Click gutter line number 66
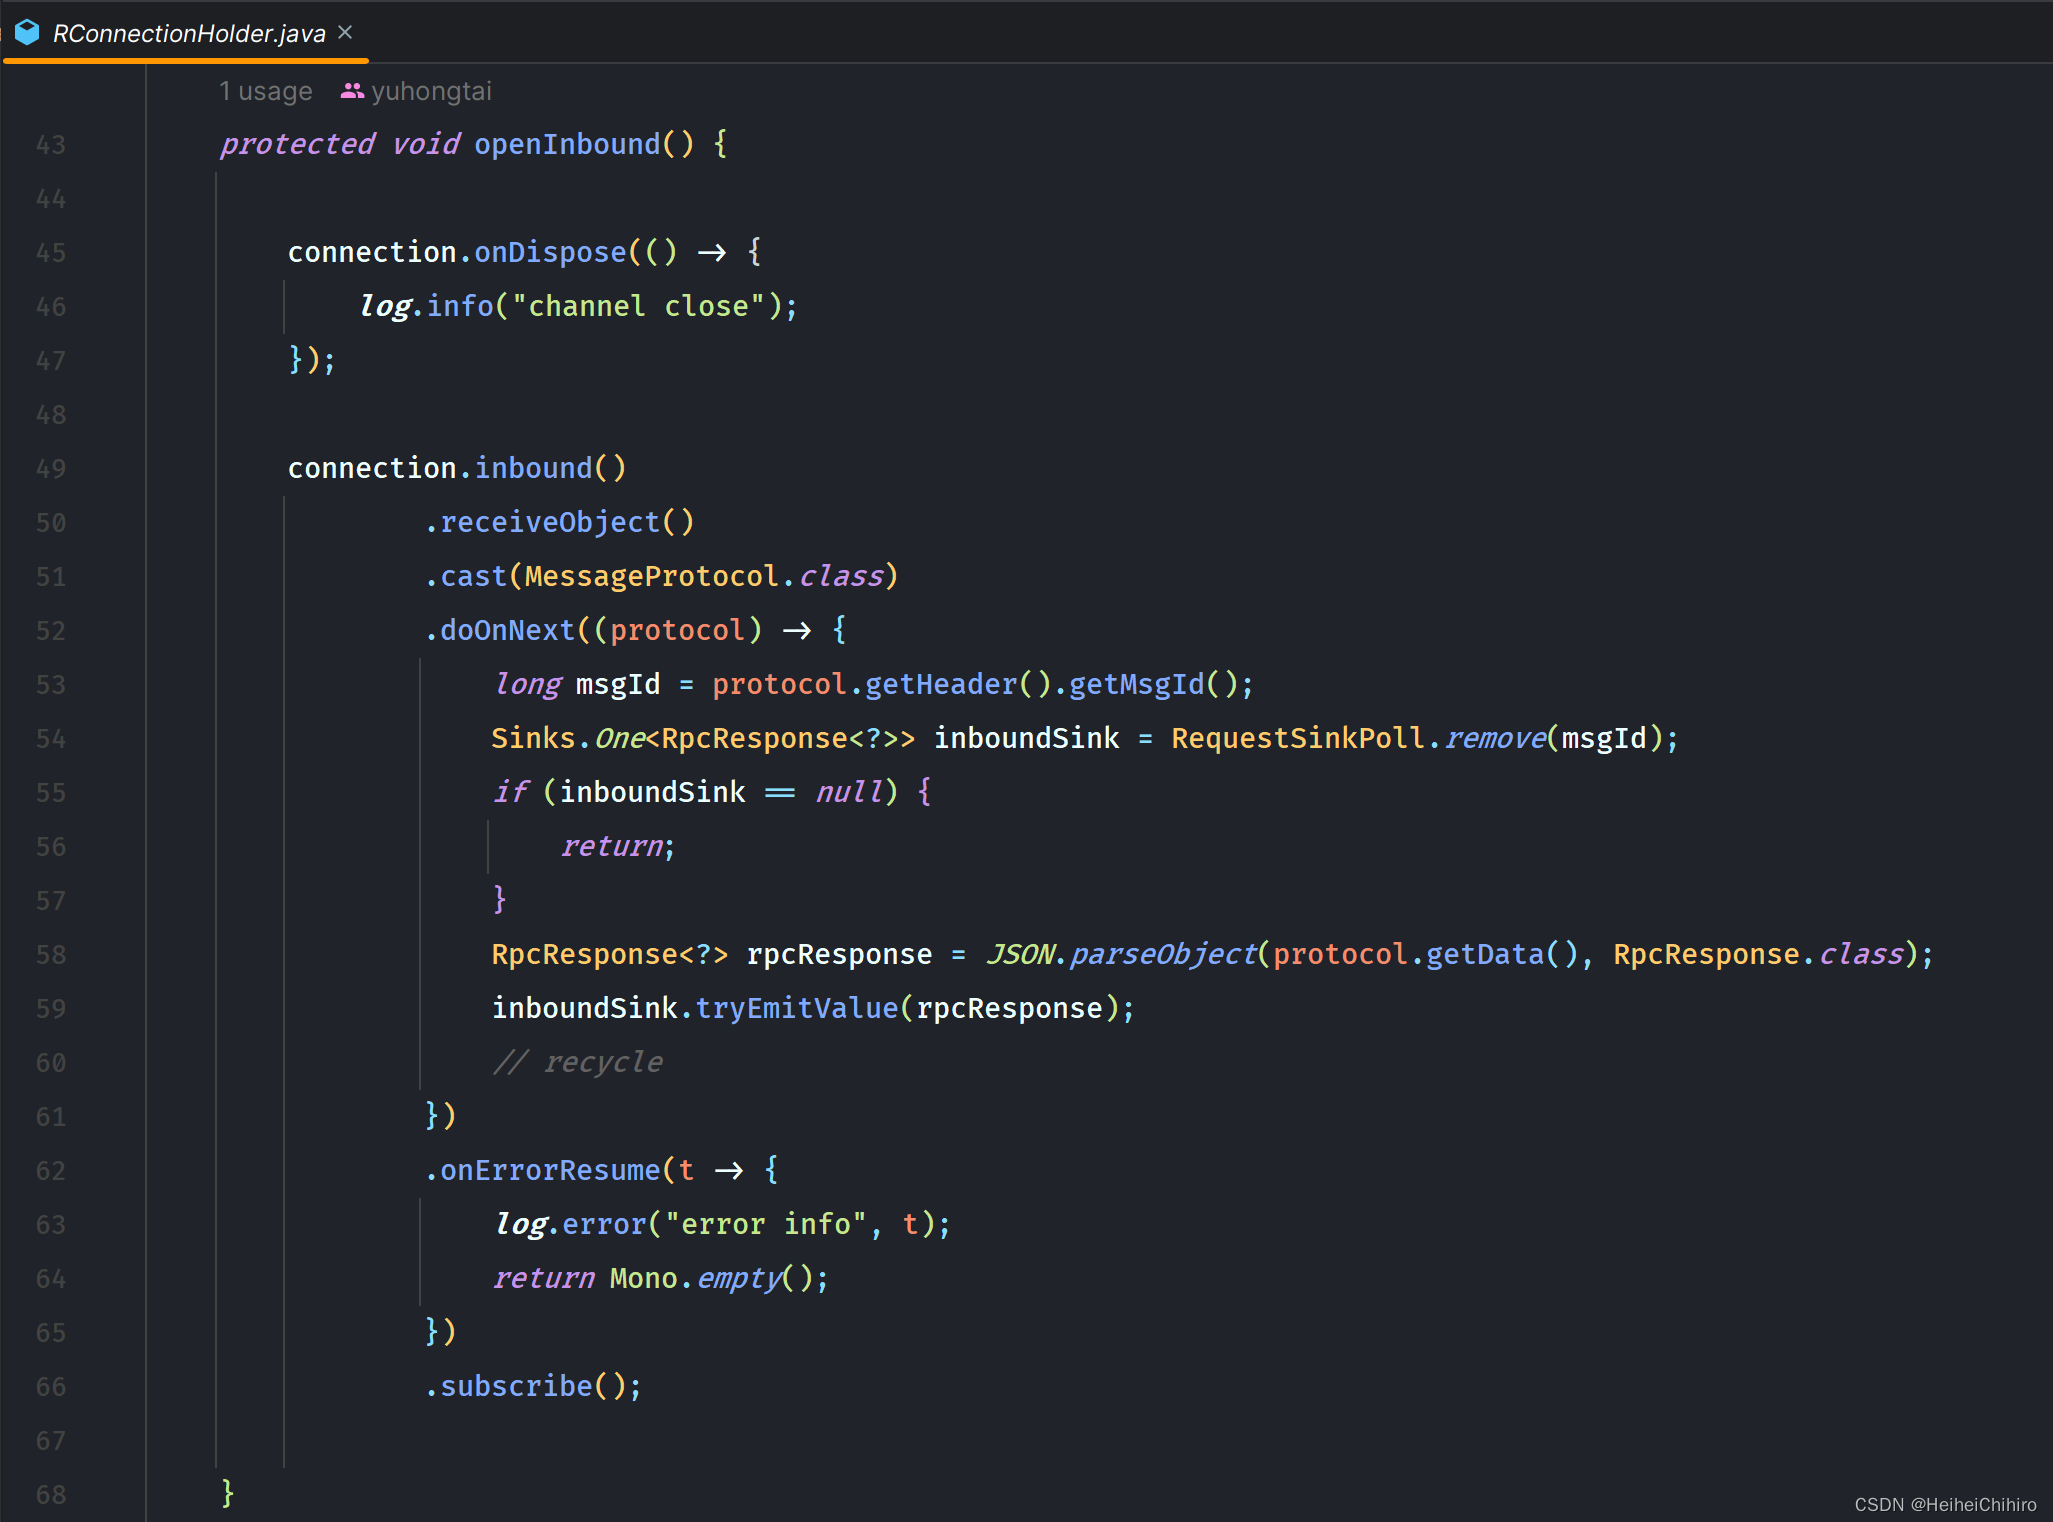 51,1387
